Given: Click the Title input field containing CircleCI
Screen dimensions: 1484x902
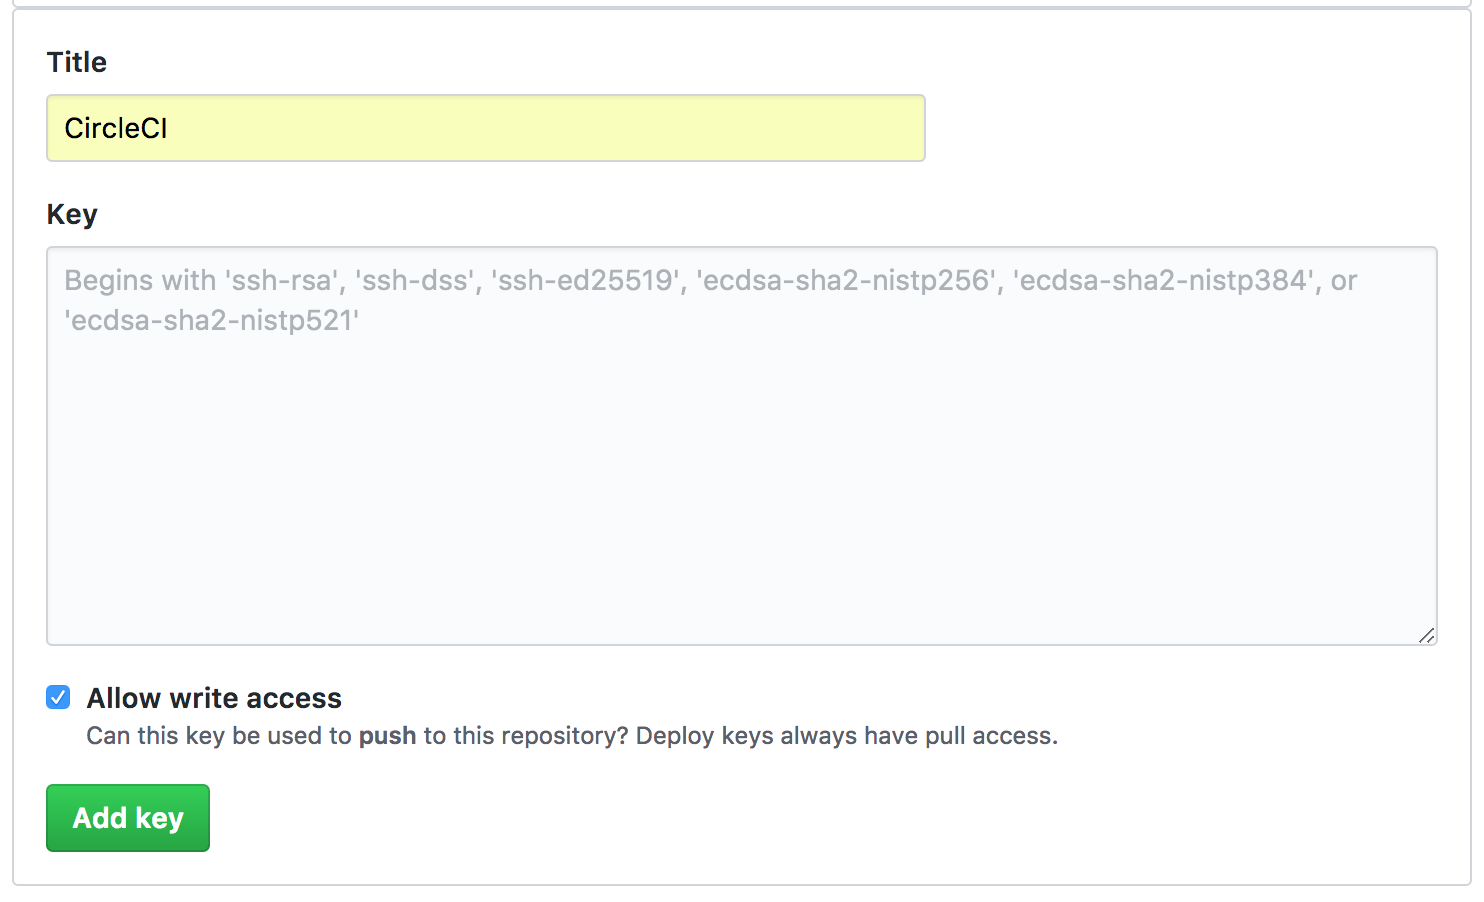Looking at the screenshot, I should pyautogui.click(x=486, y=128).
